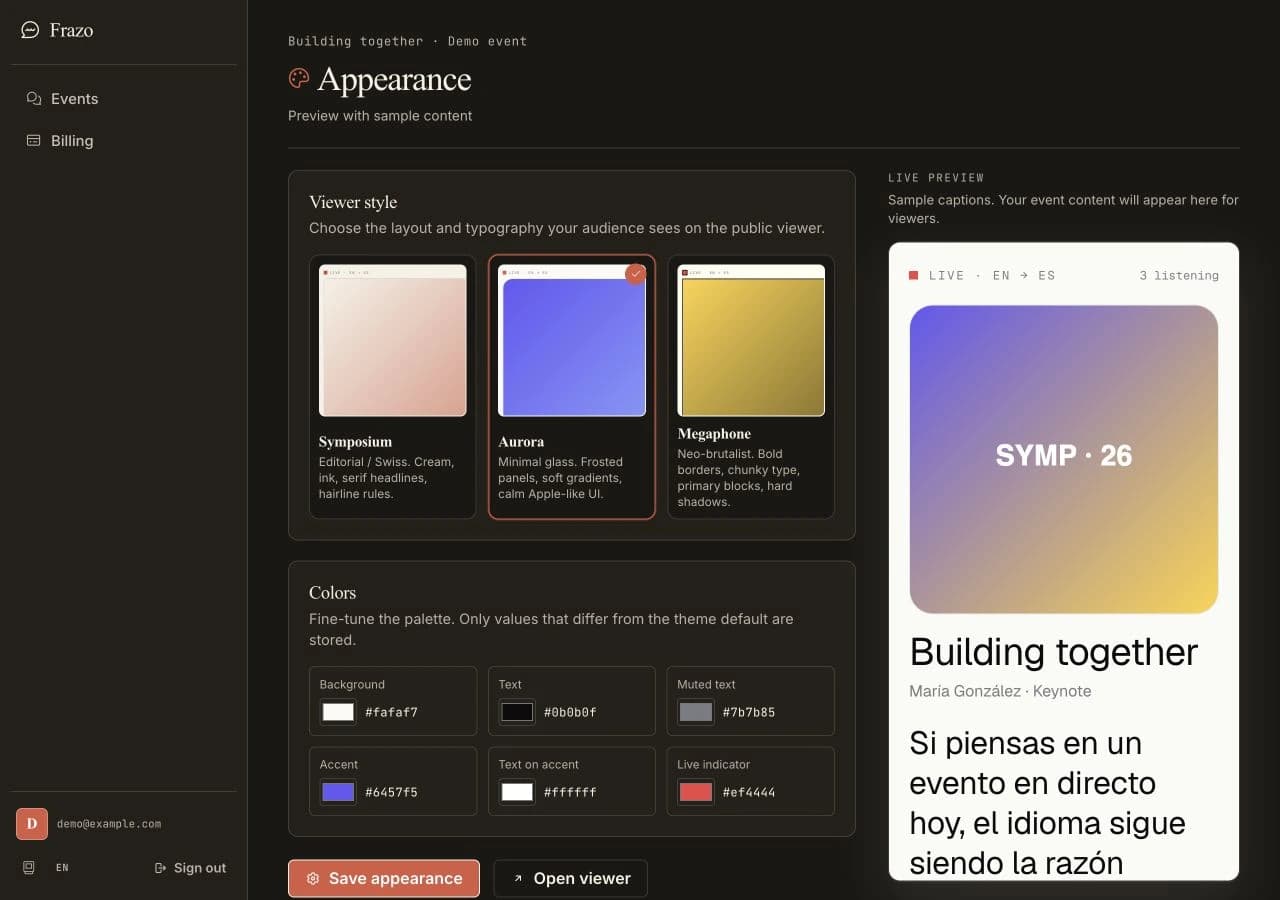1280x900 pixels.
Task: Click the 'Viewer style' section heading
Action: tap(353, 202)
